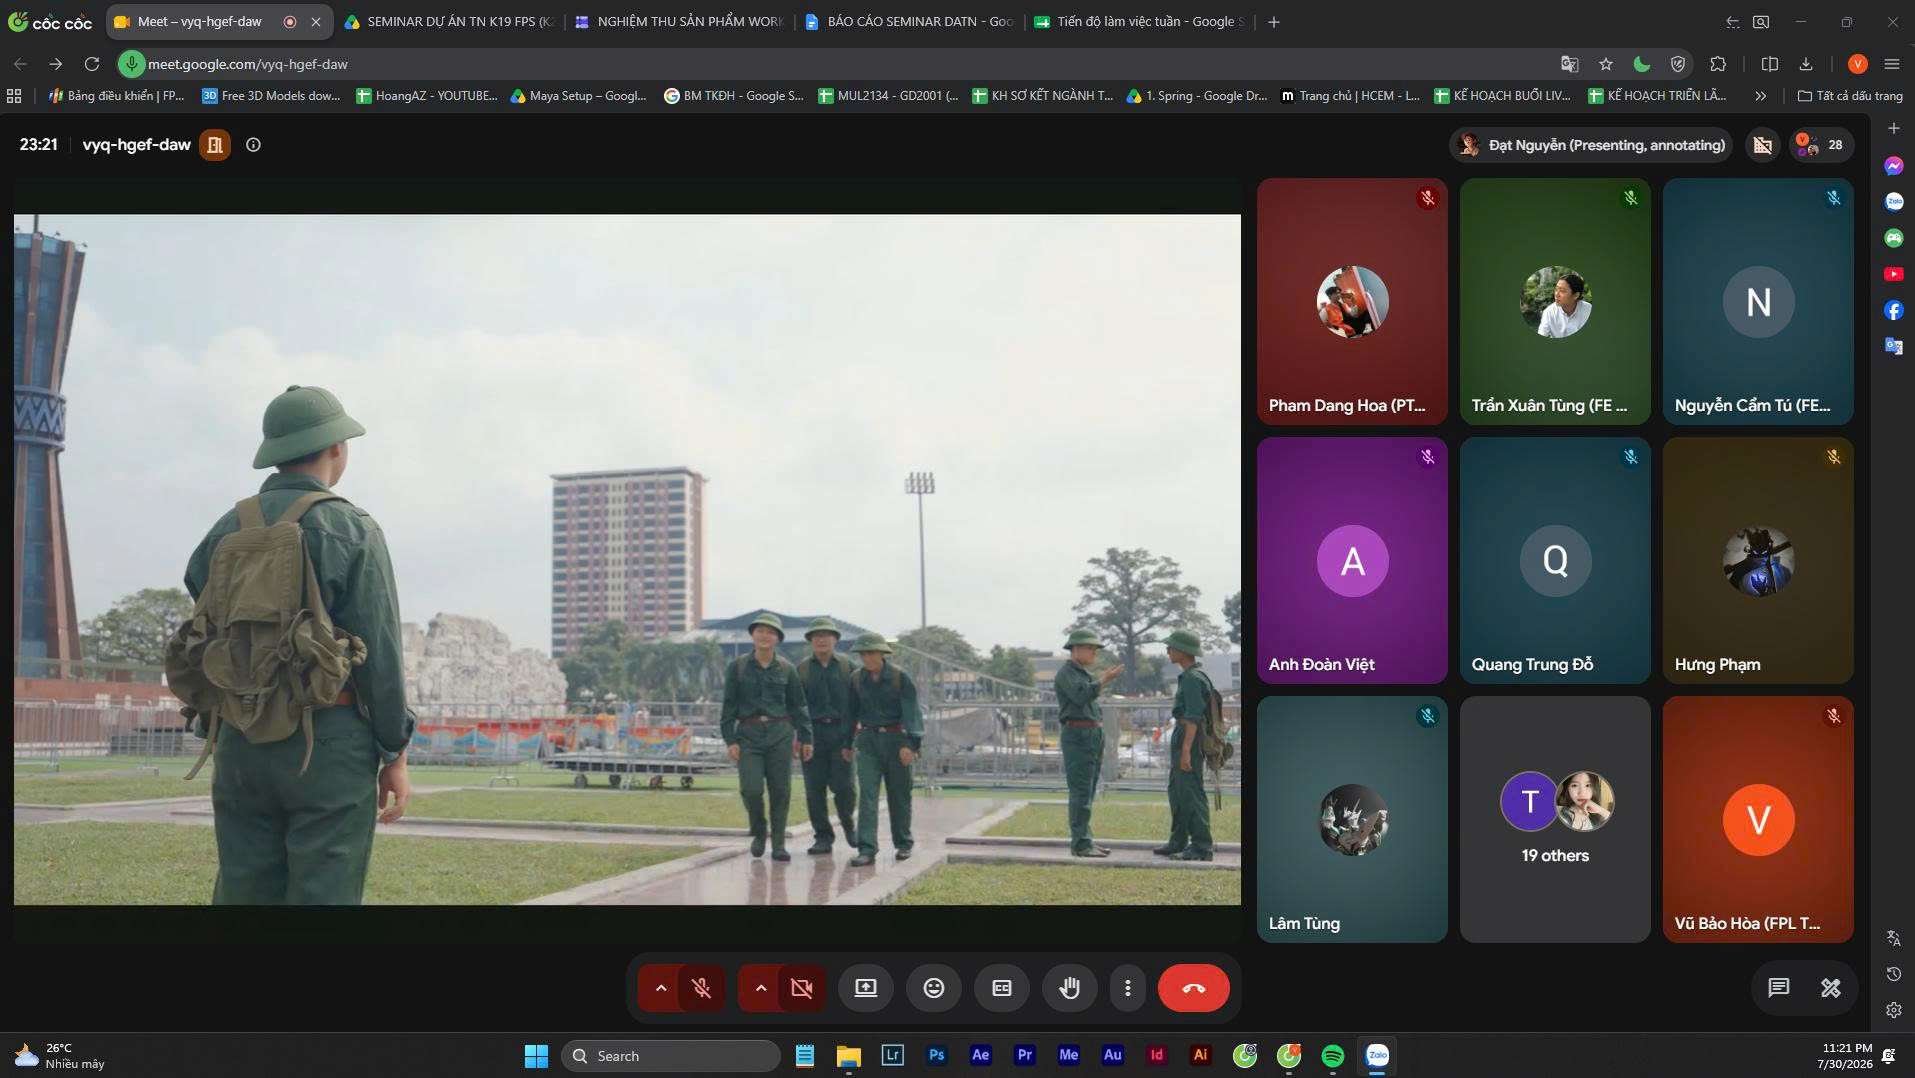Click the 19 others participant tile
Image resolution: width=1915 pixels, height=1078 pixels.
click(x=1555, y=819)
